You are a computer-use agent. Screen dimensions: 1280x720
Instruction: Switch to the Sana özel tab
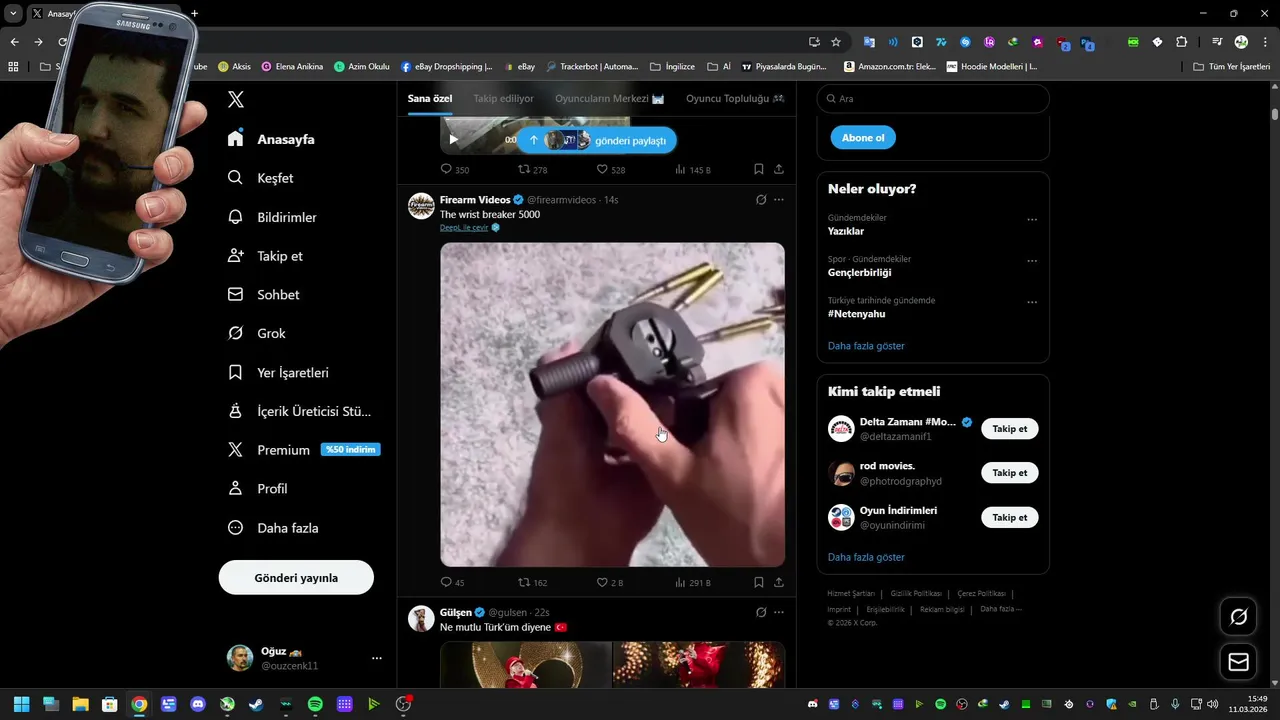(x=430, y=98)
